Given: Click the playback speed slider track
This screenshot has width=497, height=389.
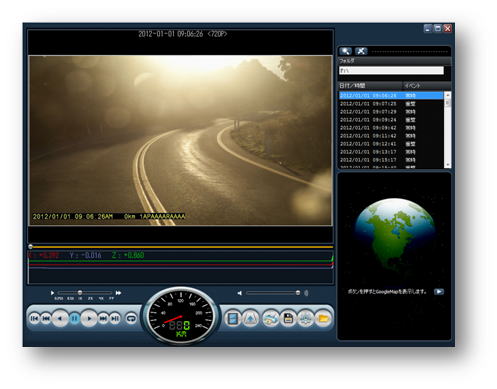Looking at the screenshot, I should tap(85, 293).
